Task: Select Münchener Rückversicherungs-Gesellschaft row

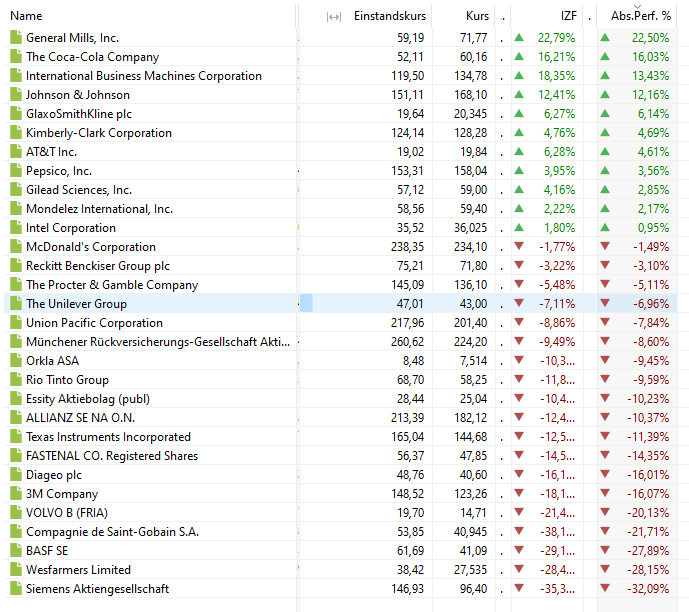Action: [x=341, y=341]
